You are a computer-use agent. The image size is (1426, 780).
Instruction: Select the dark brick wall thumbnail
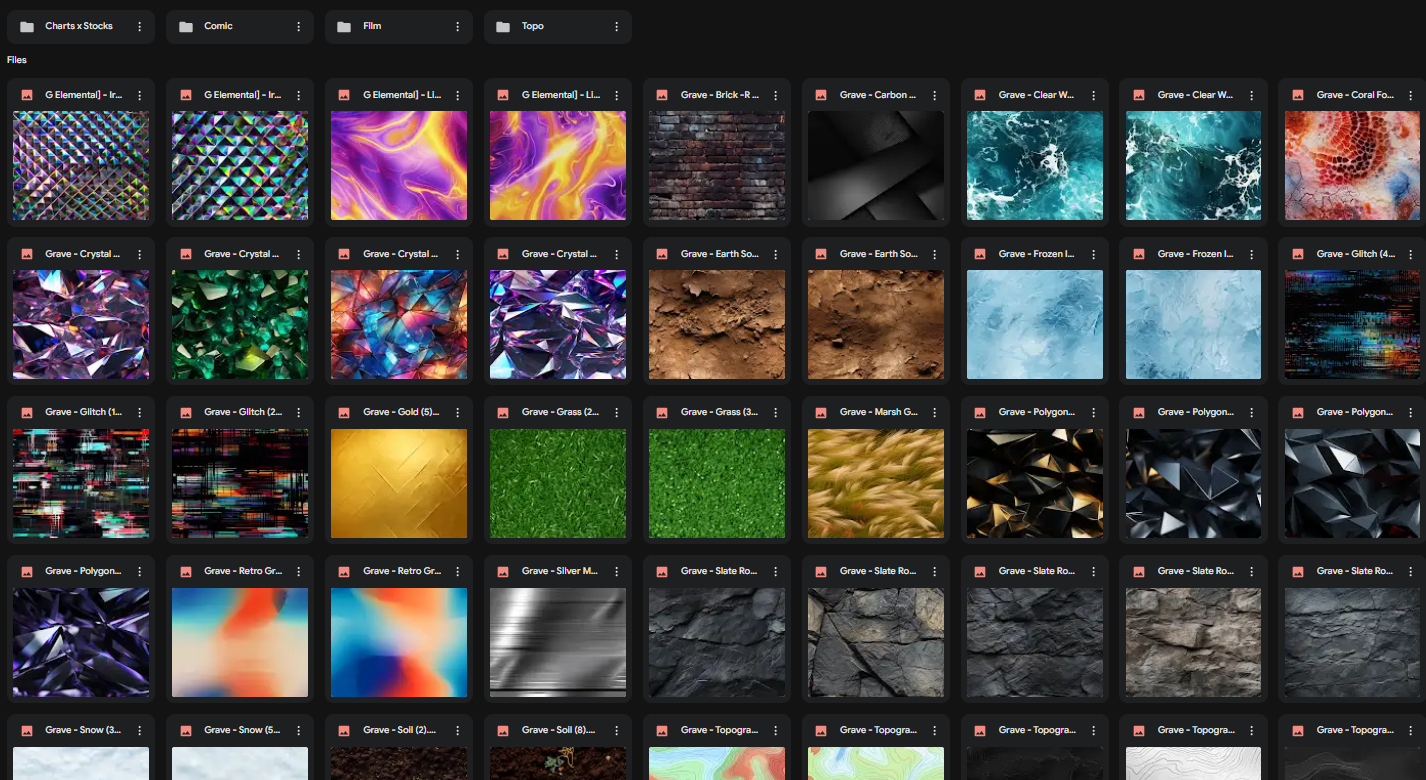tap(716, 165)
